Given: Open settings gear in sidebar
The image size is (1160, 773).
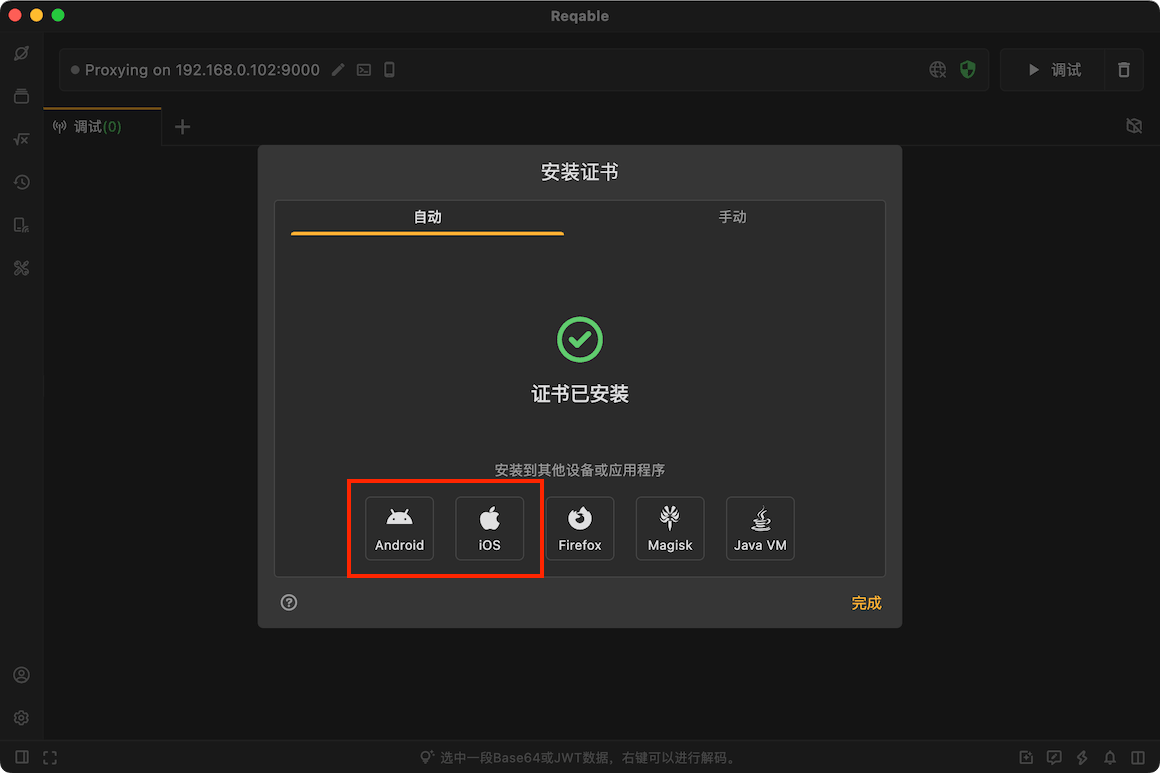Looking at the screenshot, I should click(x=21, y=718).
